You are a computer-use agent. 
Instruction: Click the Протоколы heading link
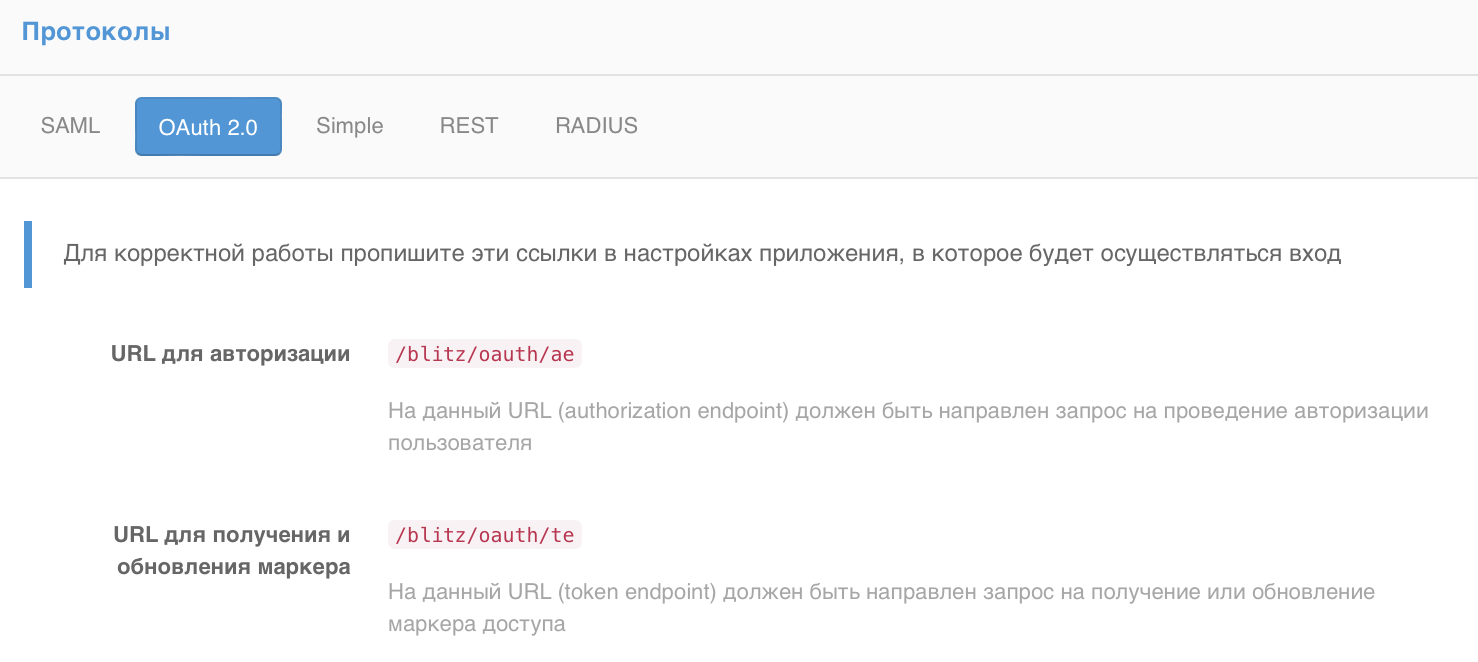pos(96,31)
